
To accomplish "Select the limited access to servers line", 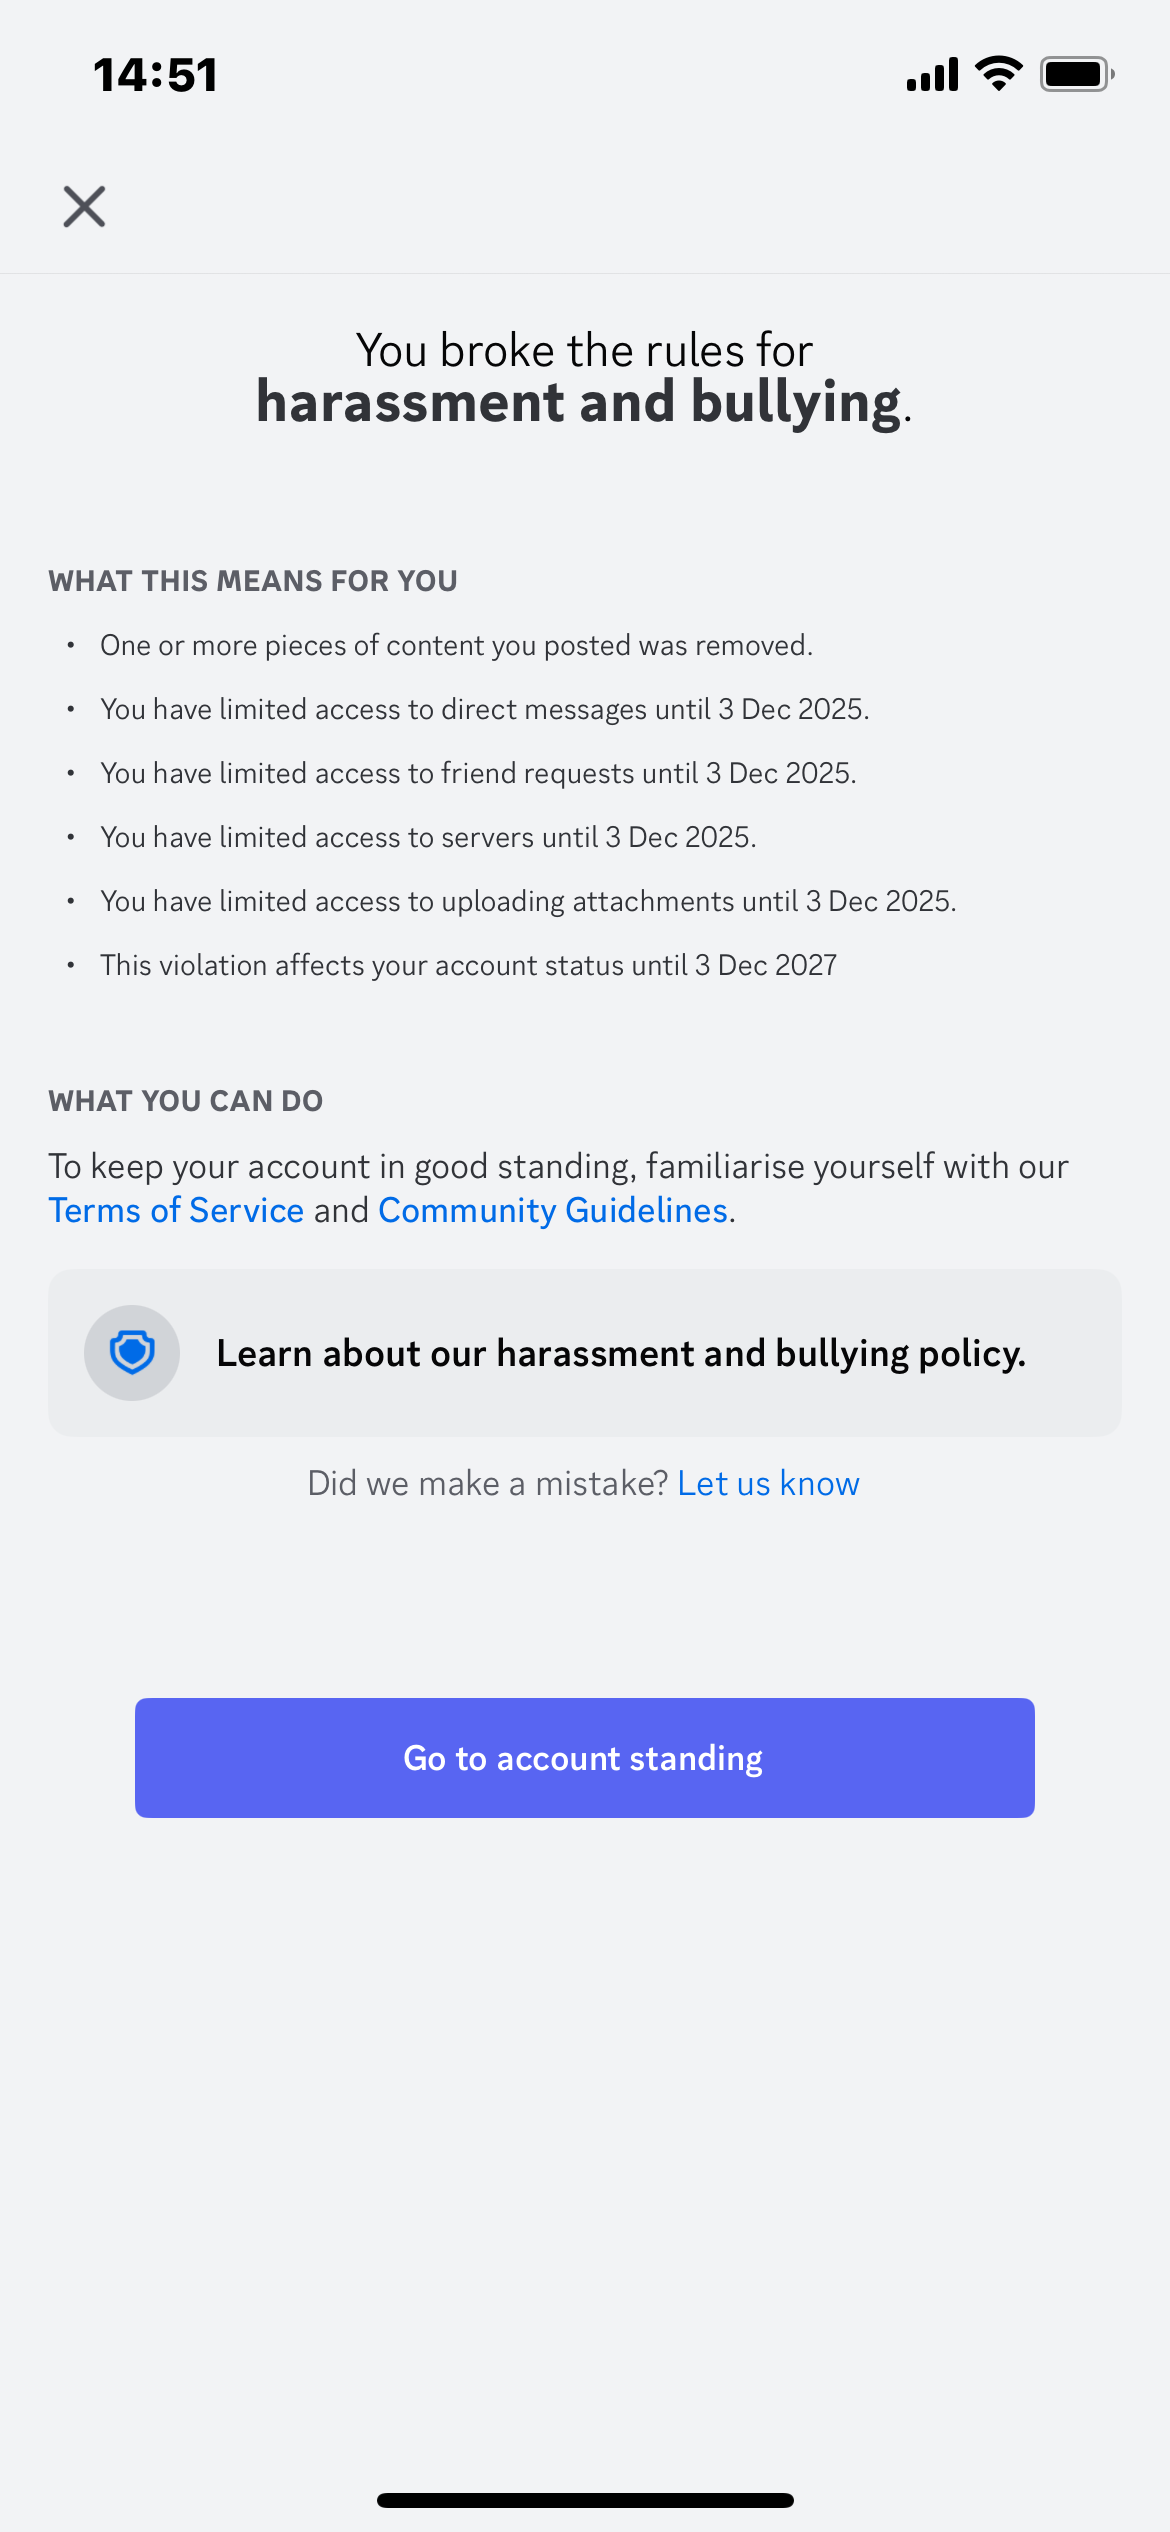I will 428,838.
